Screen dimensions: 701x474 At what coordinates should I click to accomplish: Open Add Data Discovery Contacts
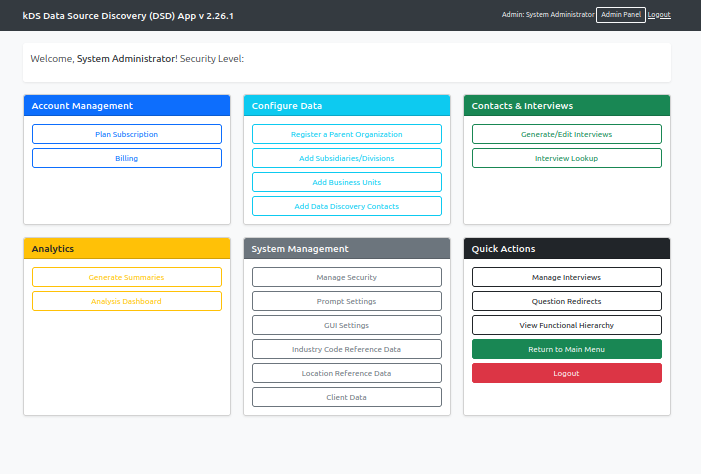(346, 206)
